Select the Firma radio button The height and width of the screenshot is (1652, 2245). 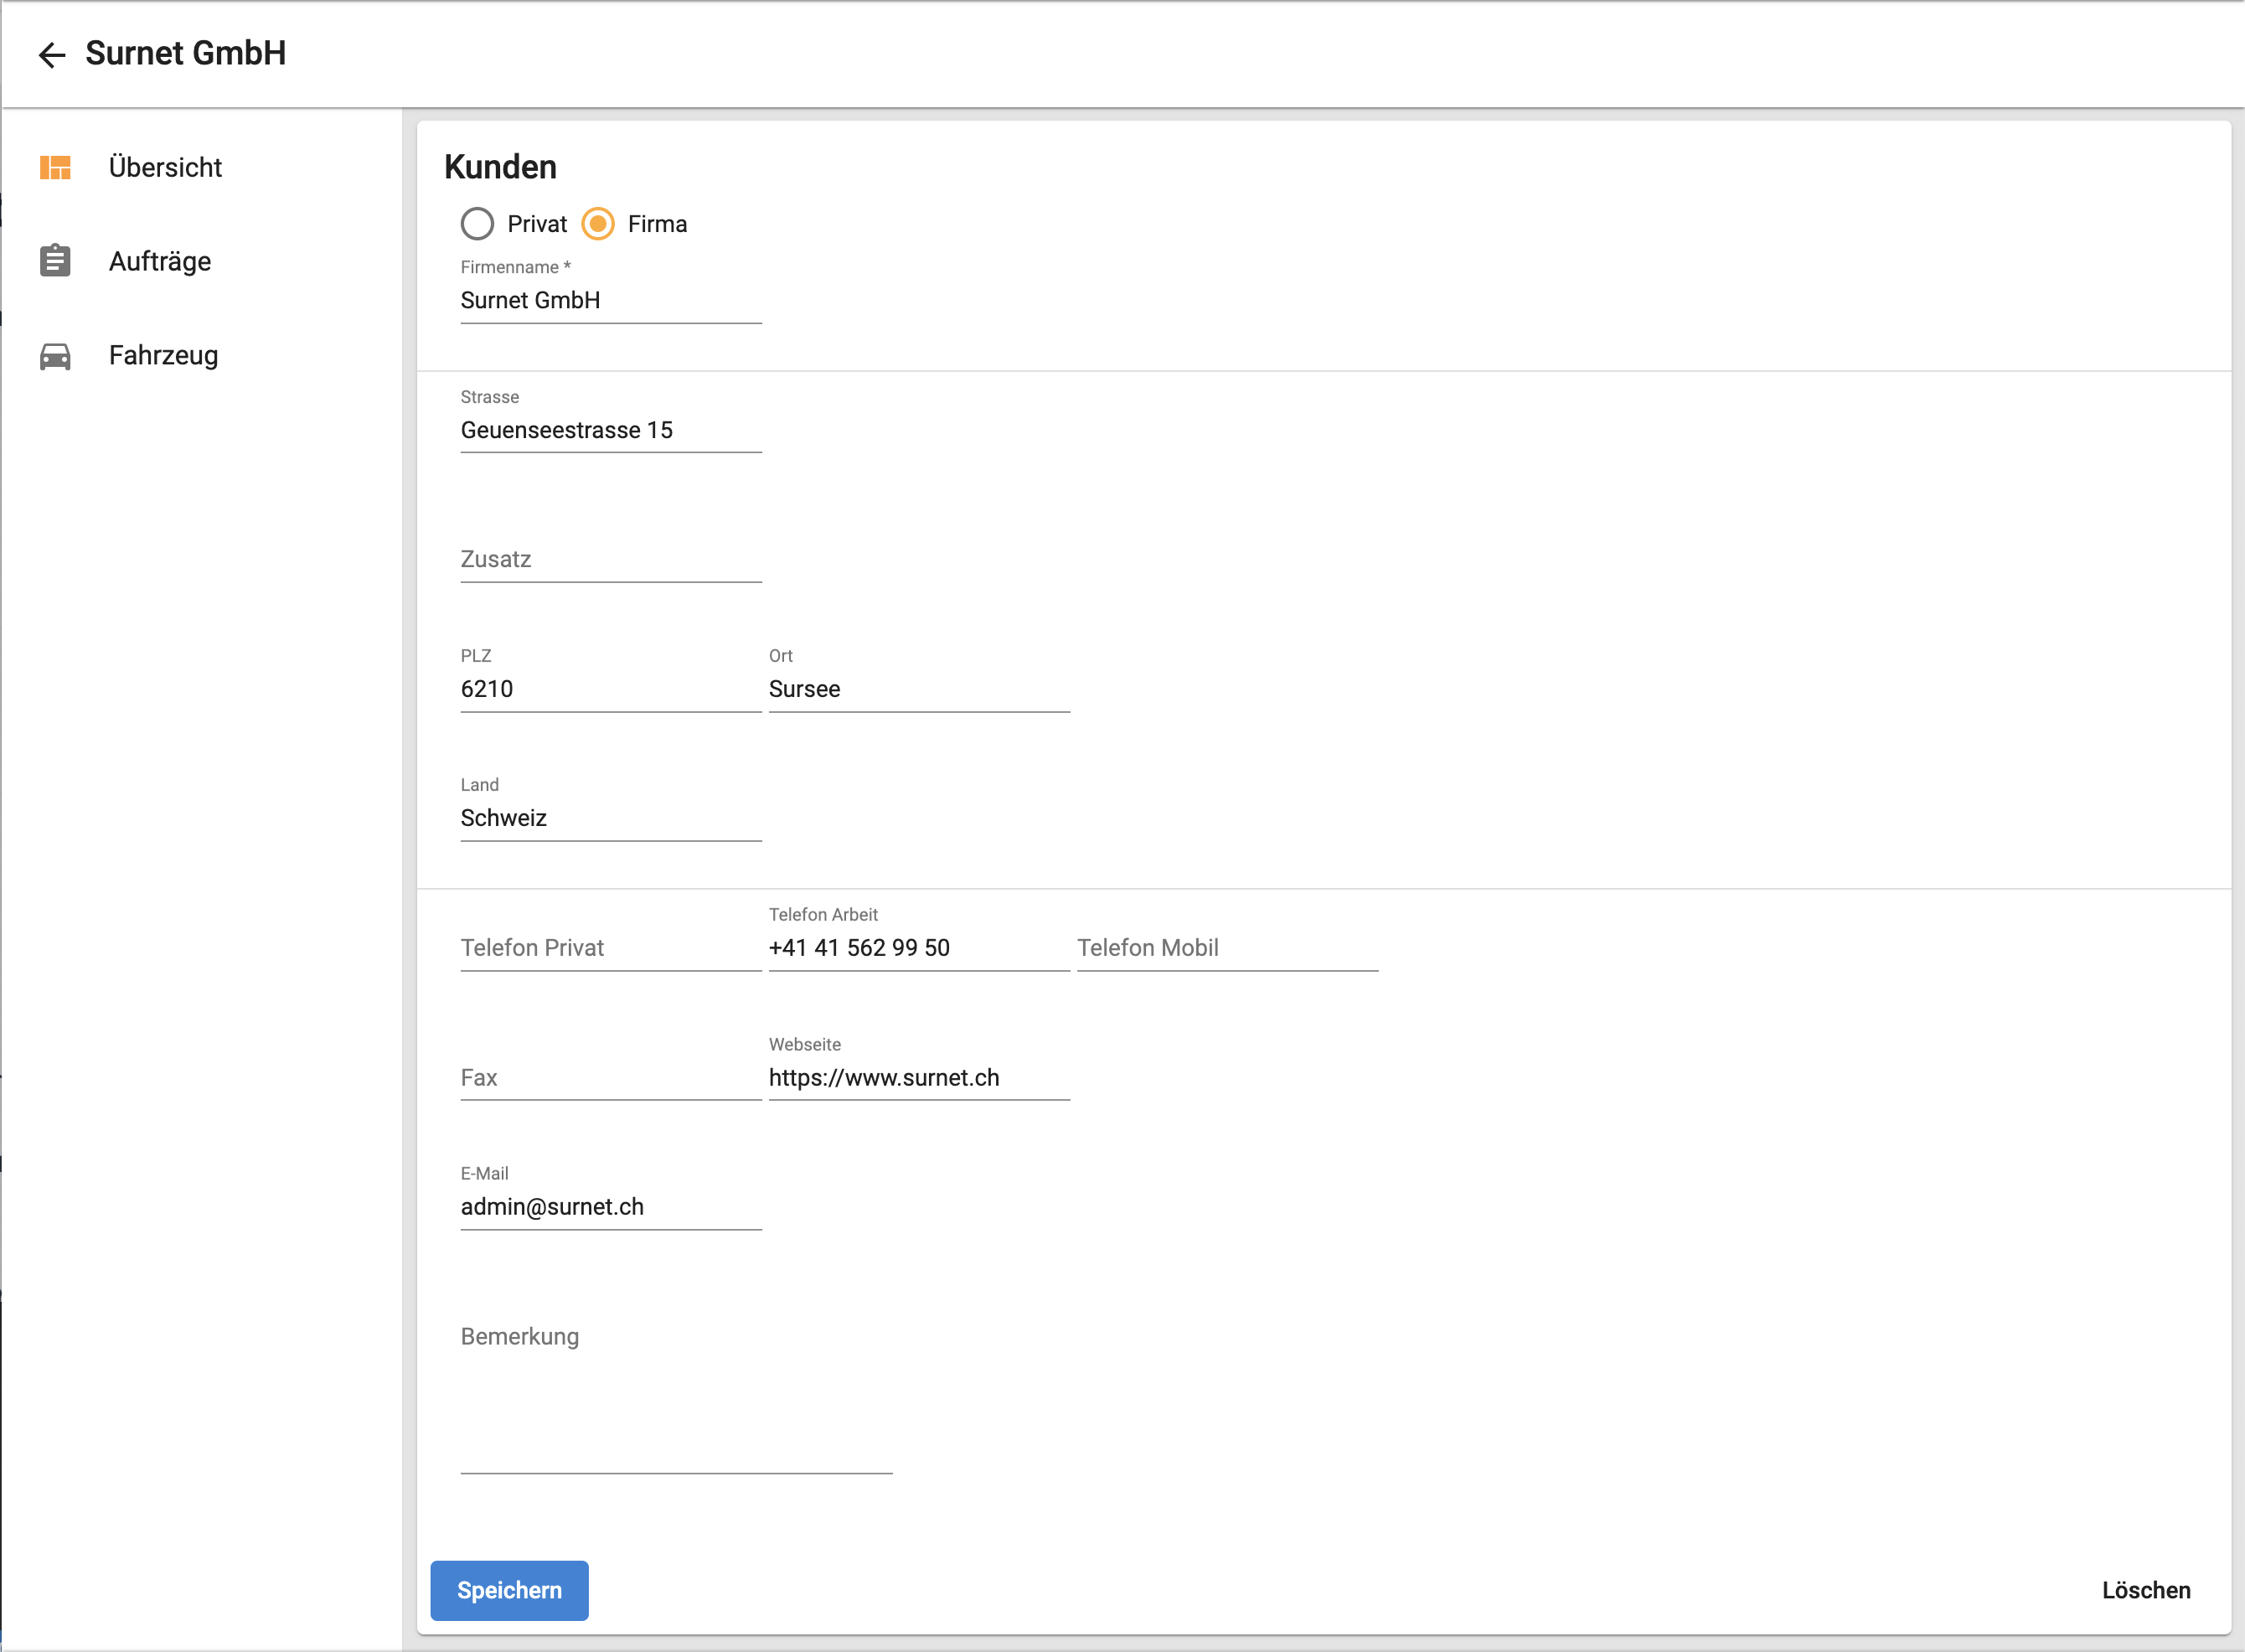click(x=598, y=224)
